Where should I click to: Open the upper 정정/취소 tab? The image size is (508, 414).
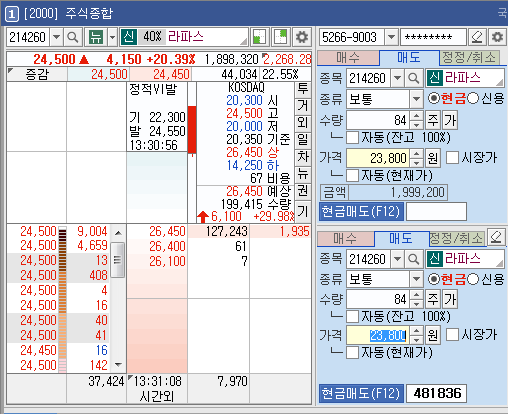click(x=469, y=58)
